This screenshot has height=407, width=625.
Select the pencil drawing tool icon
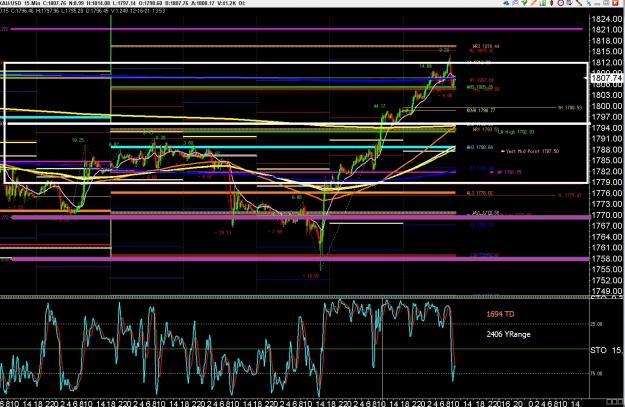pos(534,3)
